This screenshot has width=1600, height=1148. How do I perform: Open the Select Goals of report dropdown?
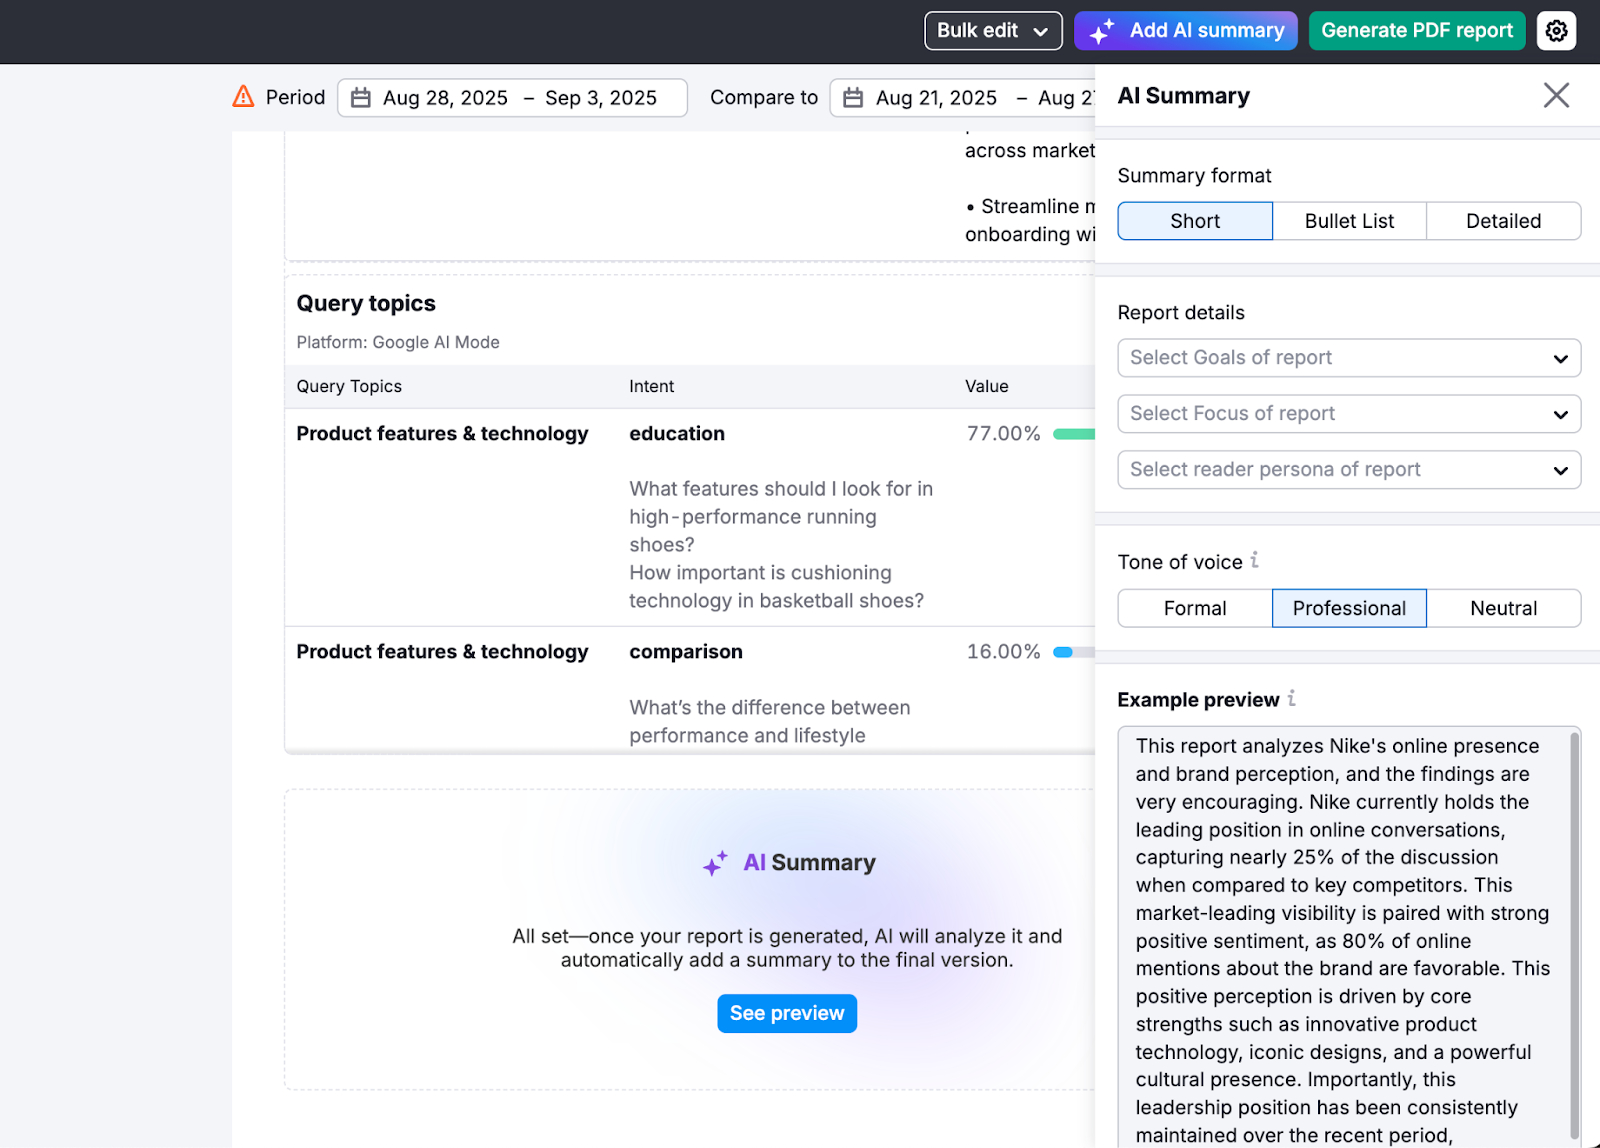(x=1349, y=357)
